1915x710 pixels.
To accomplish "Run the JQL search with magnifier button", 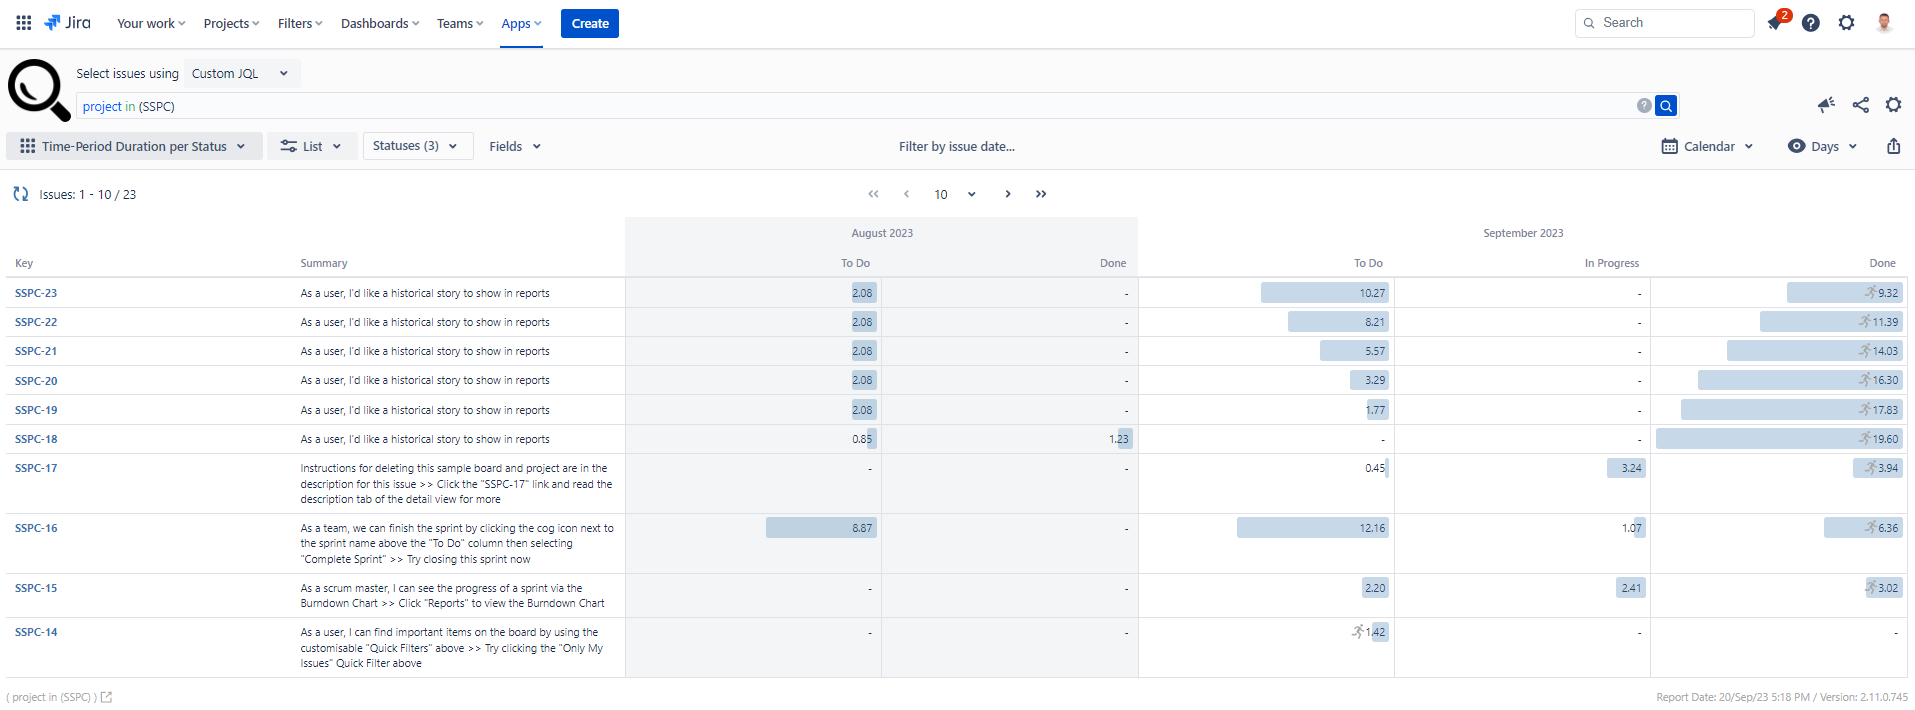I will [x=1666, y=106].
